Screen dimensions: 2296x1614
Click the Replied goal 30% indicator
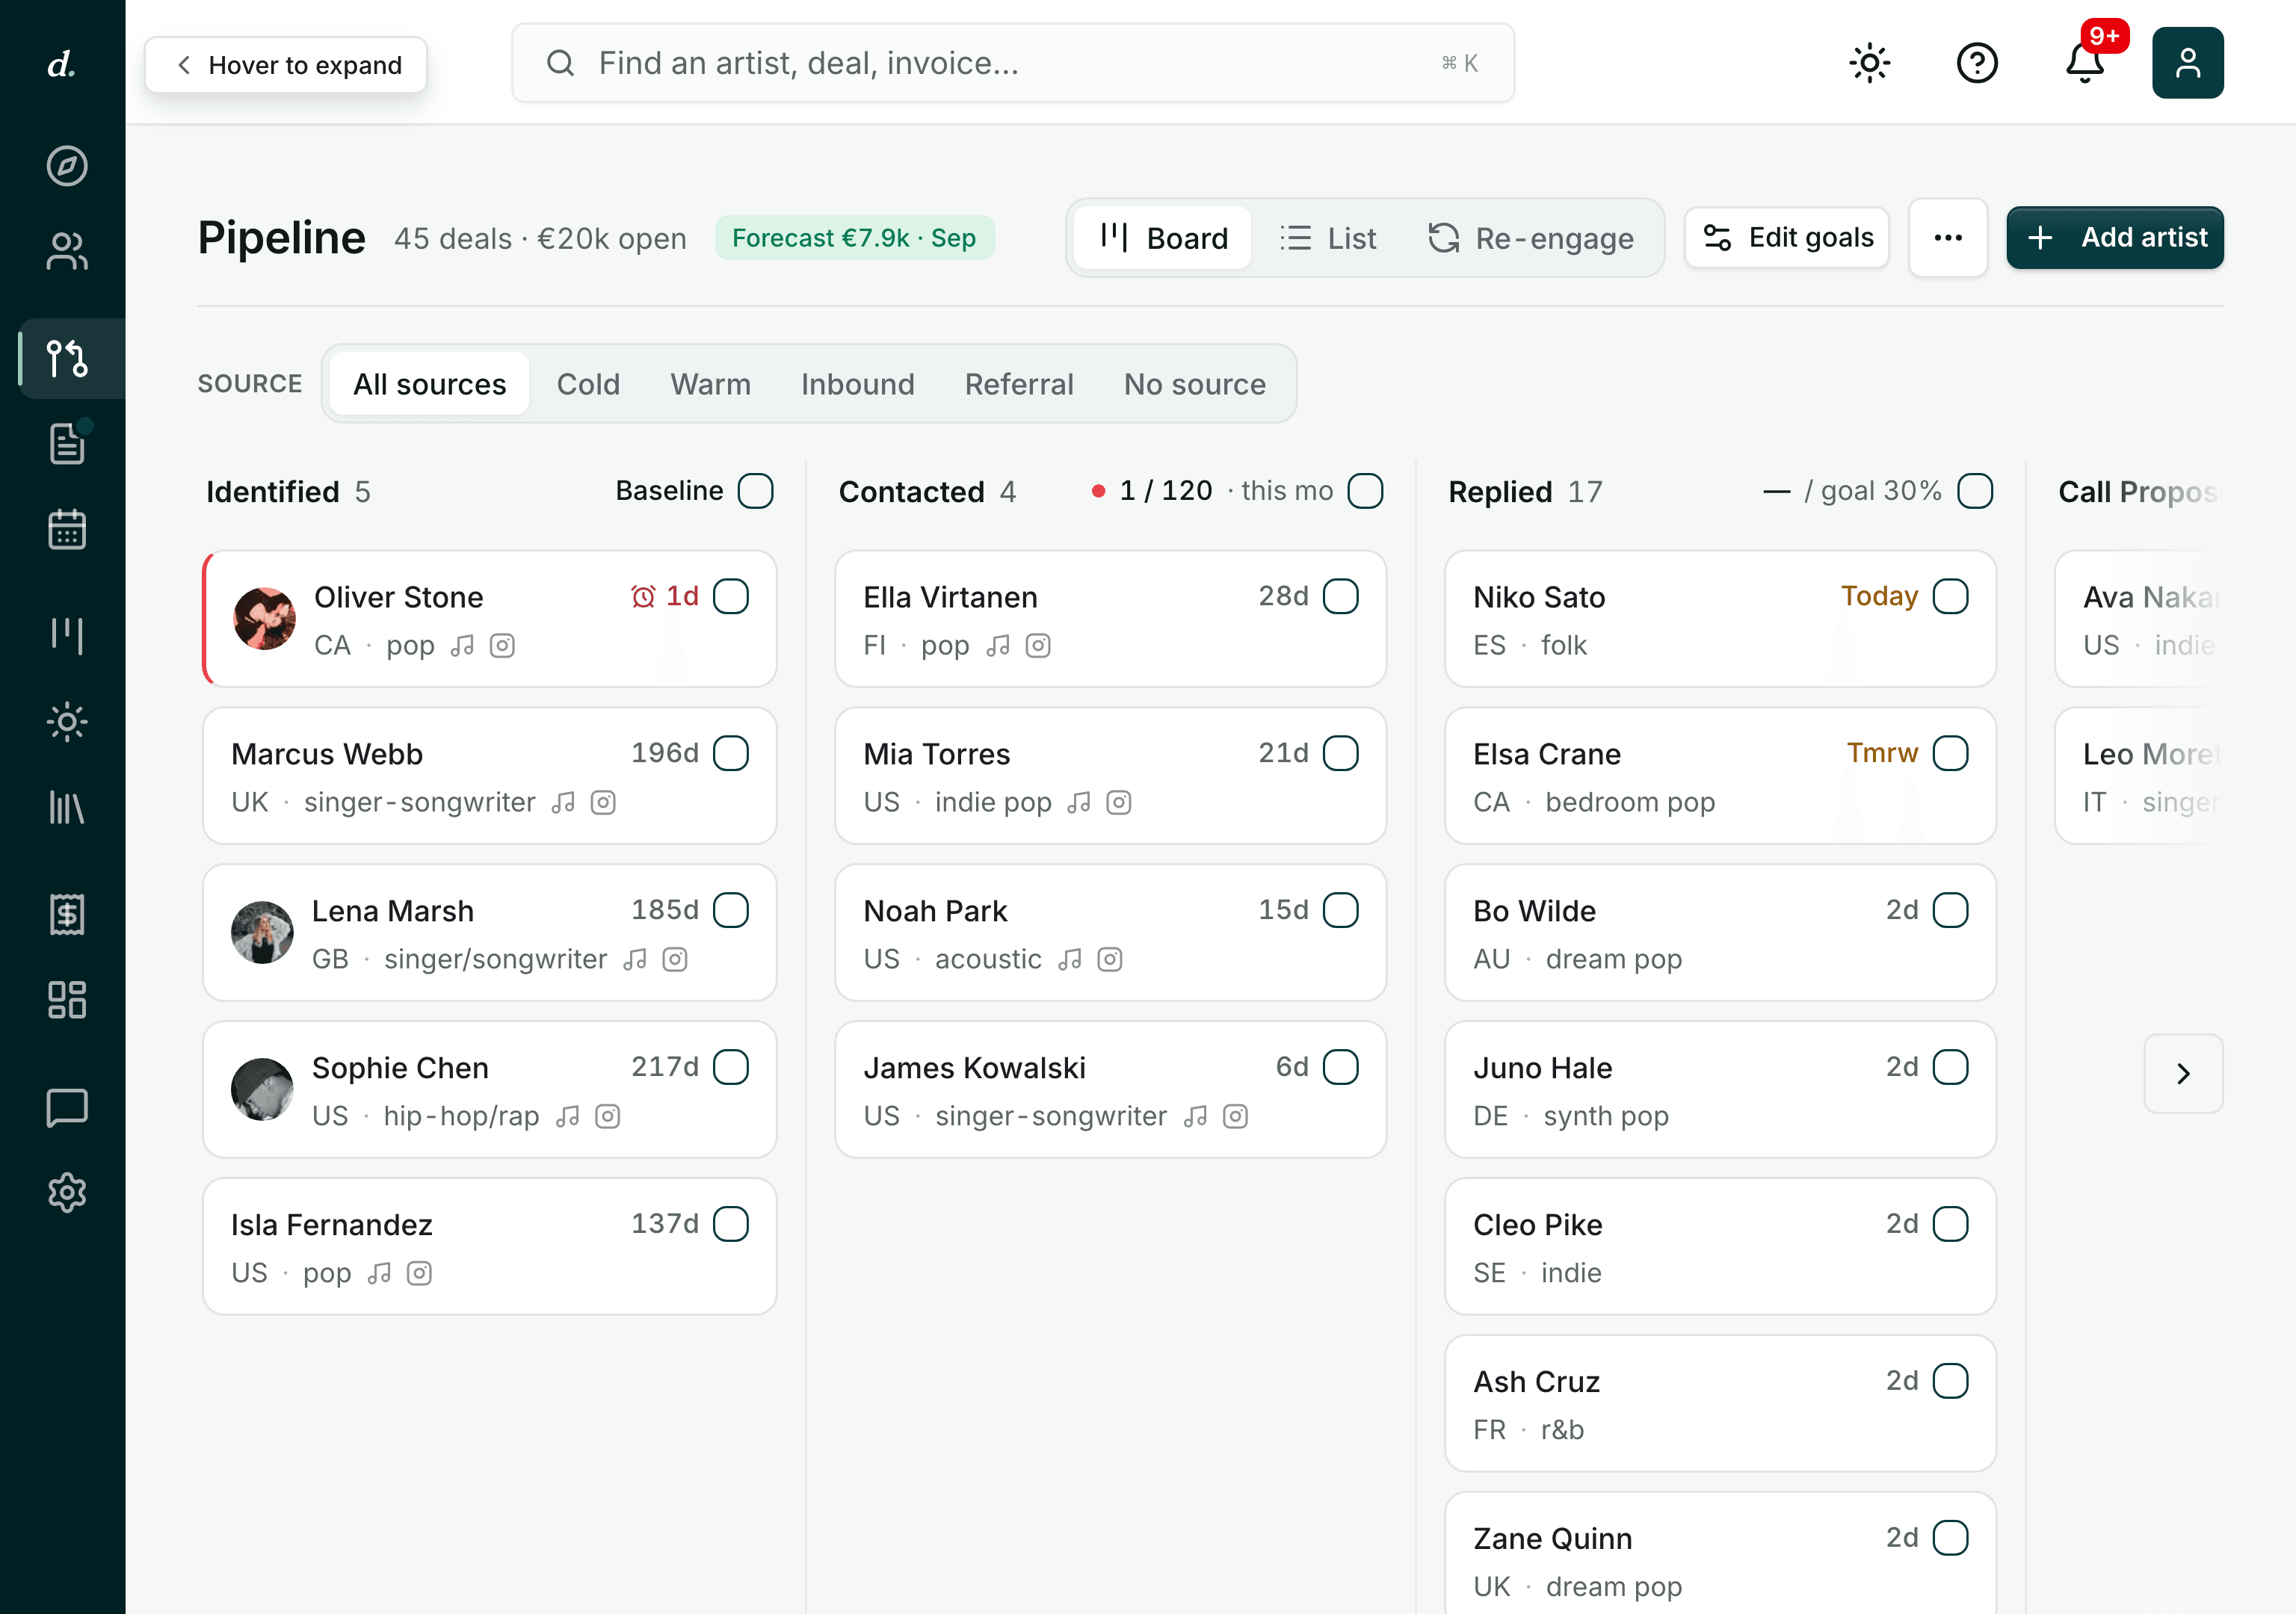1852,491
